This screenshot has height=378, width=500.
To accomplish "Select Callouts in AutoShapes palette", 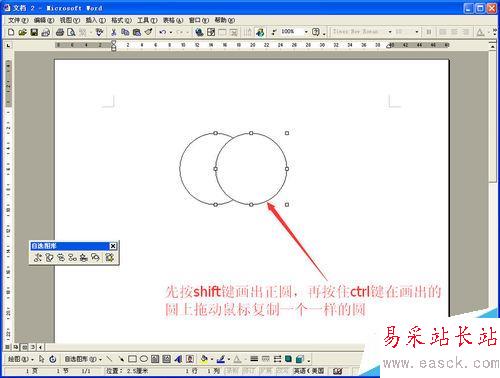I will 95,257.
